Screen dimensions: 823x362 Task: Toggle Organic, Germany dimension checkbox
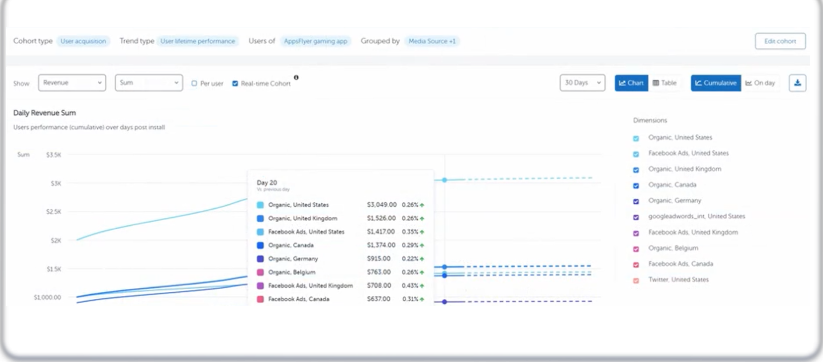[x=636, y=201]
